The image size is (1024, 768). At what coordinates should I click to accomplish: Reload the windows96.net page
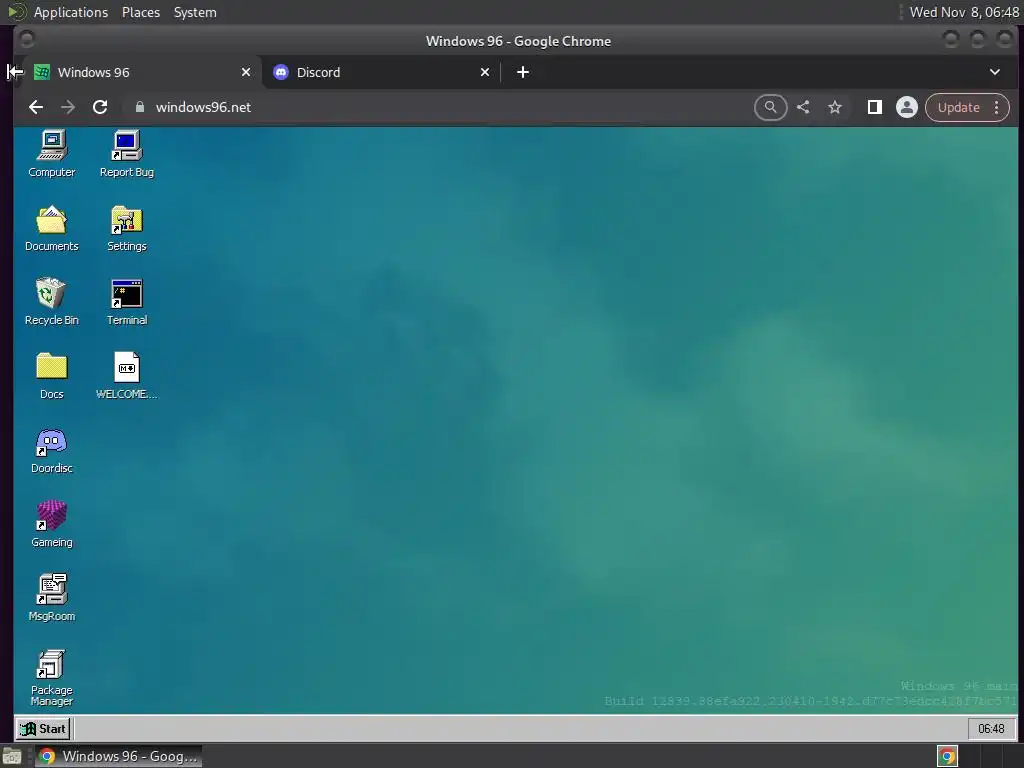click(100, 107)
